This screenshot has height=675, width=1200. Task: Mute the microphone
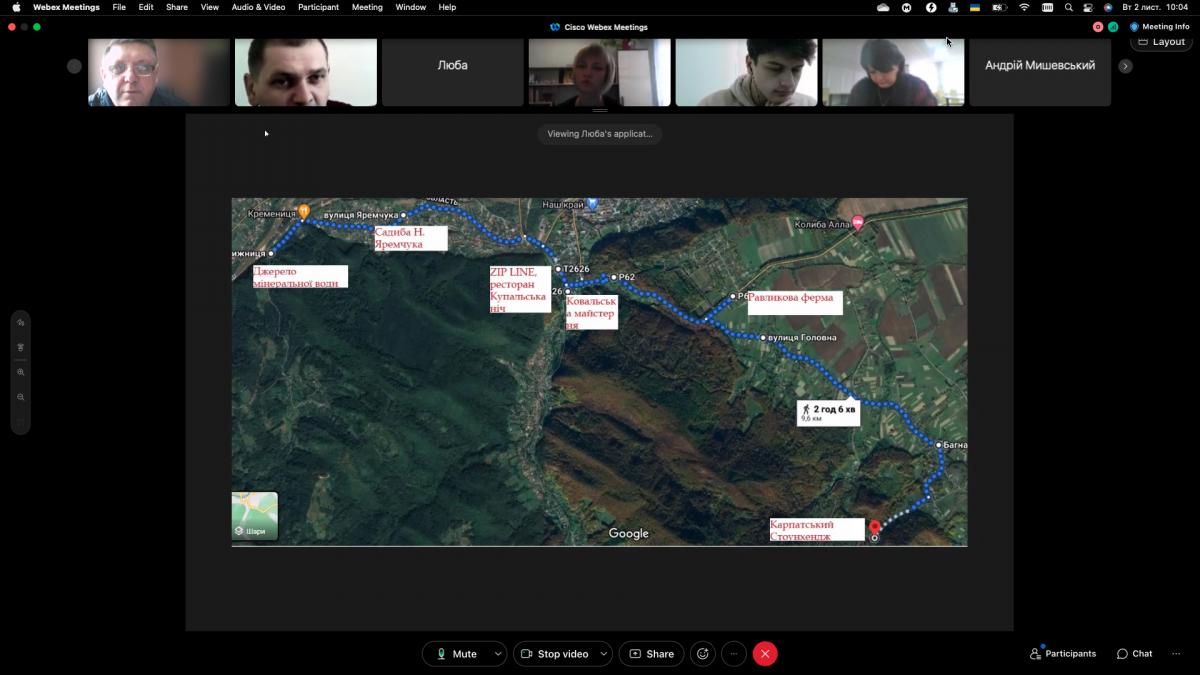pos(455,654)
